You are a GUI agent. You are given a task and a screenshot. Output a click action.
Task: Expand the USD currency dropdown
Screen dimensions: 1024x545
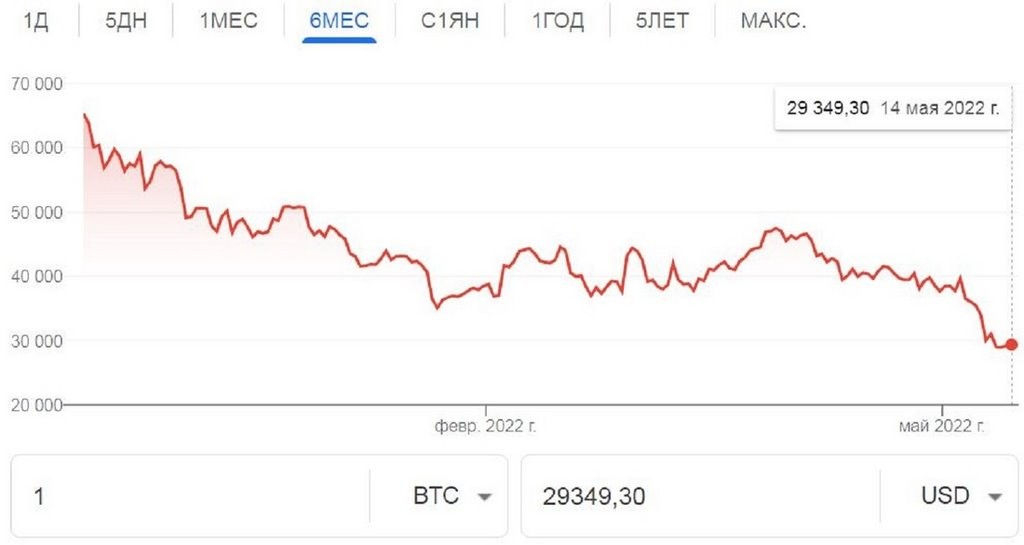pyautogui.click(x=945, y=496)
